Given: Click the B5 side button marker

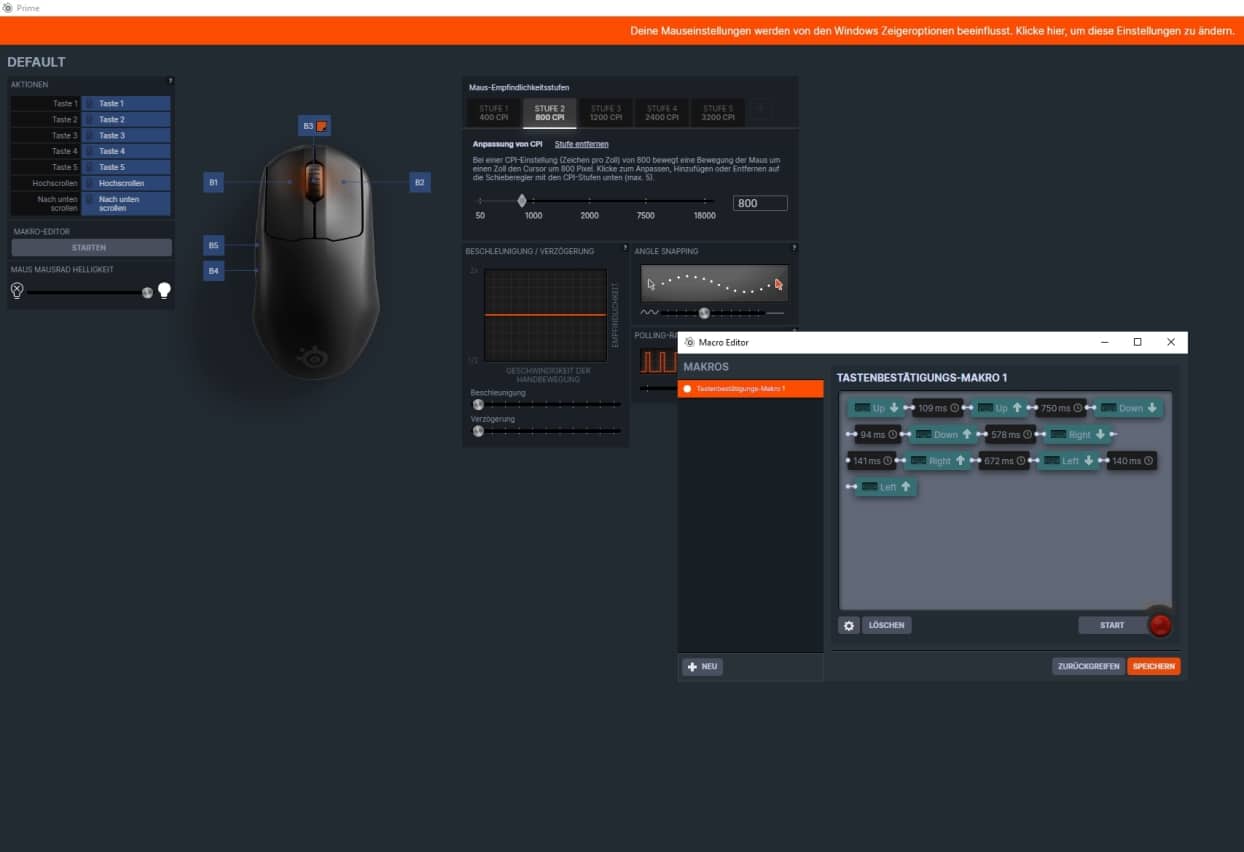Looking at the screenshot, I should coord(213,245).
